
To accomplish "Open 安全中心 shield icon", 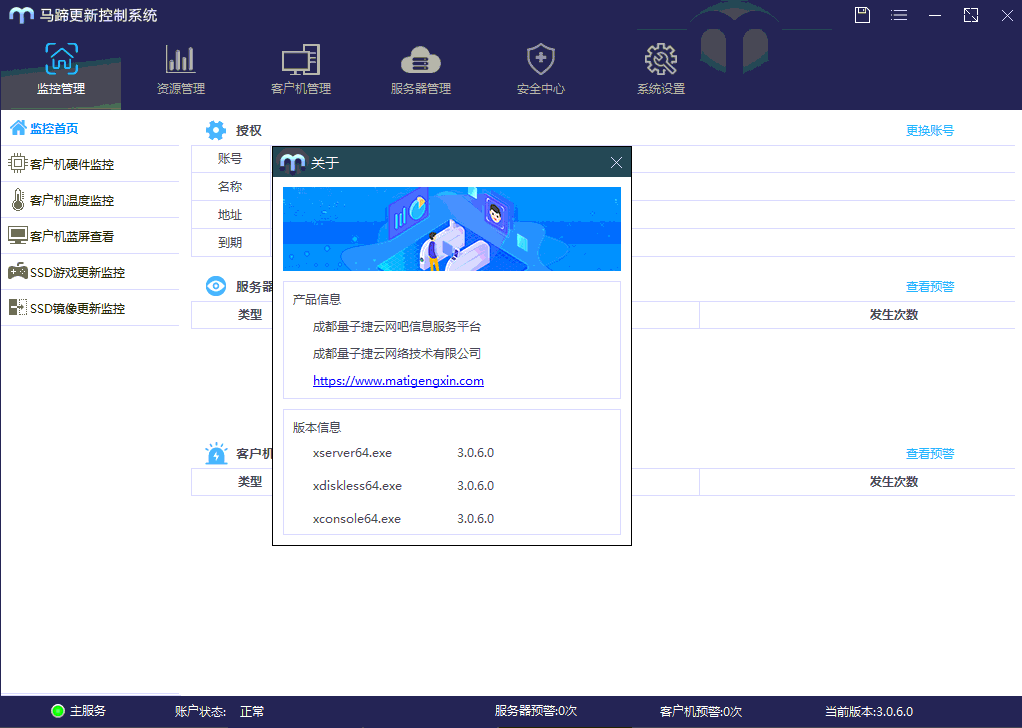I will pos(540,59).
